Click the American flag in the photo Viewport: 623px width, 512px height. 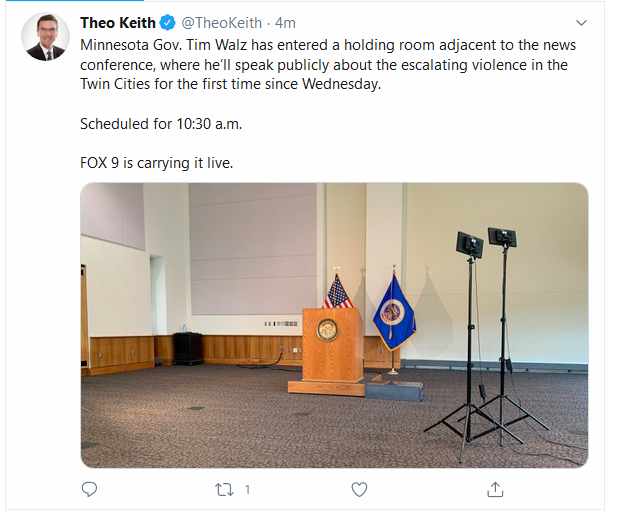(338, 293)
